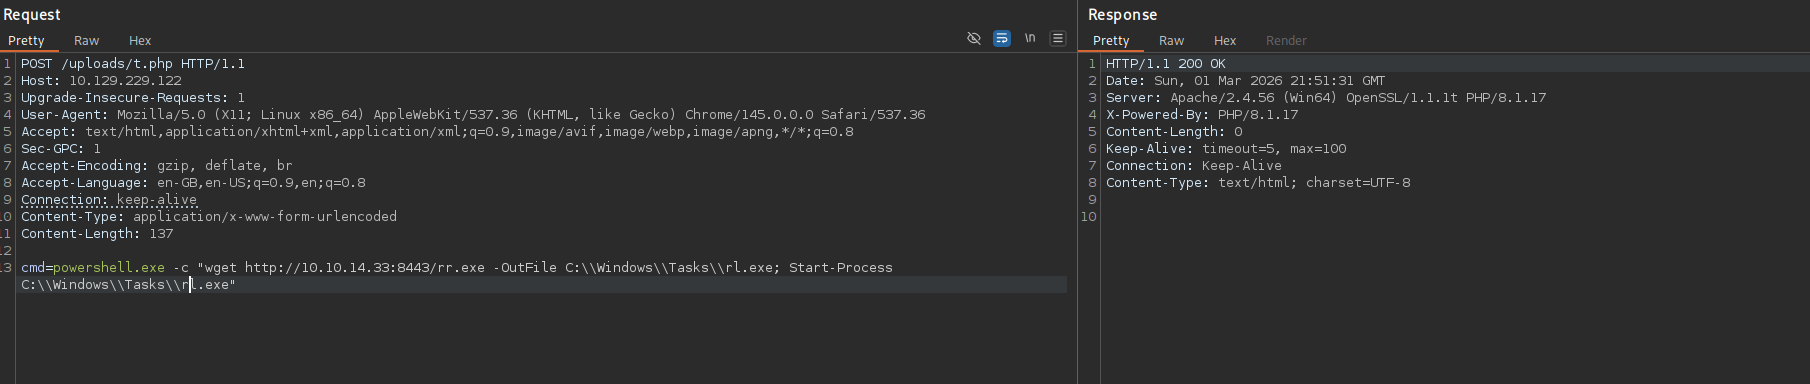
Task: Open the Response Render tab
Action: coord(1286,40)
